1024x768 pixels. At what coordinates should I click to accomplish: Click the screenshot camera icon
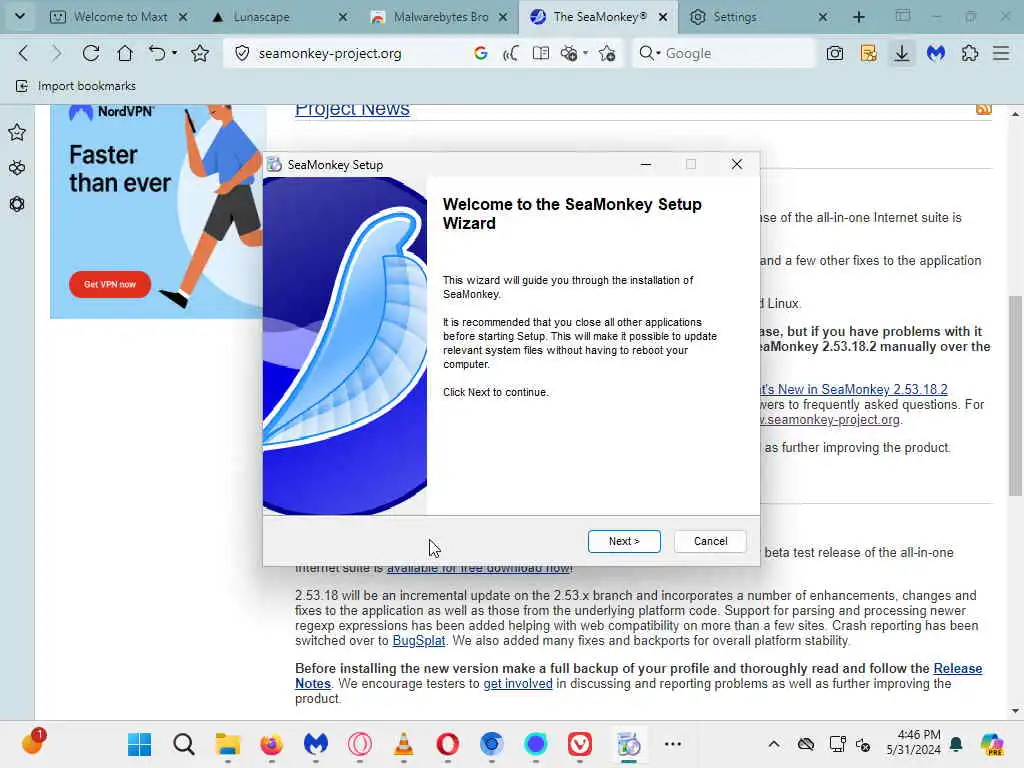(835, 54)
